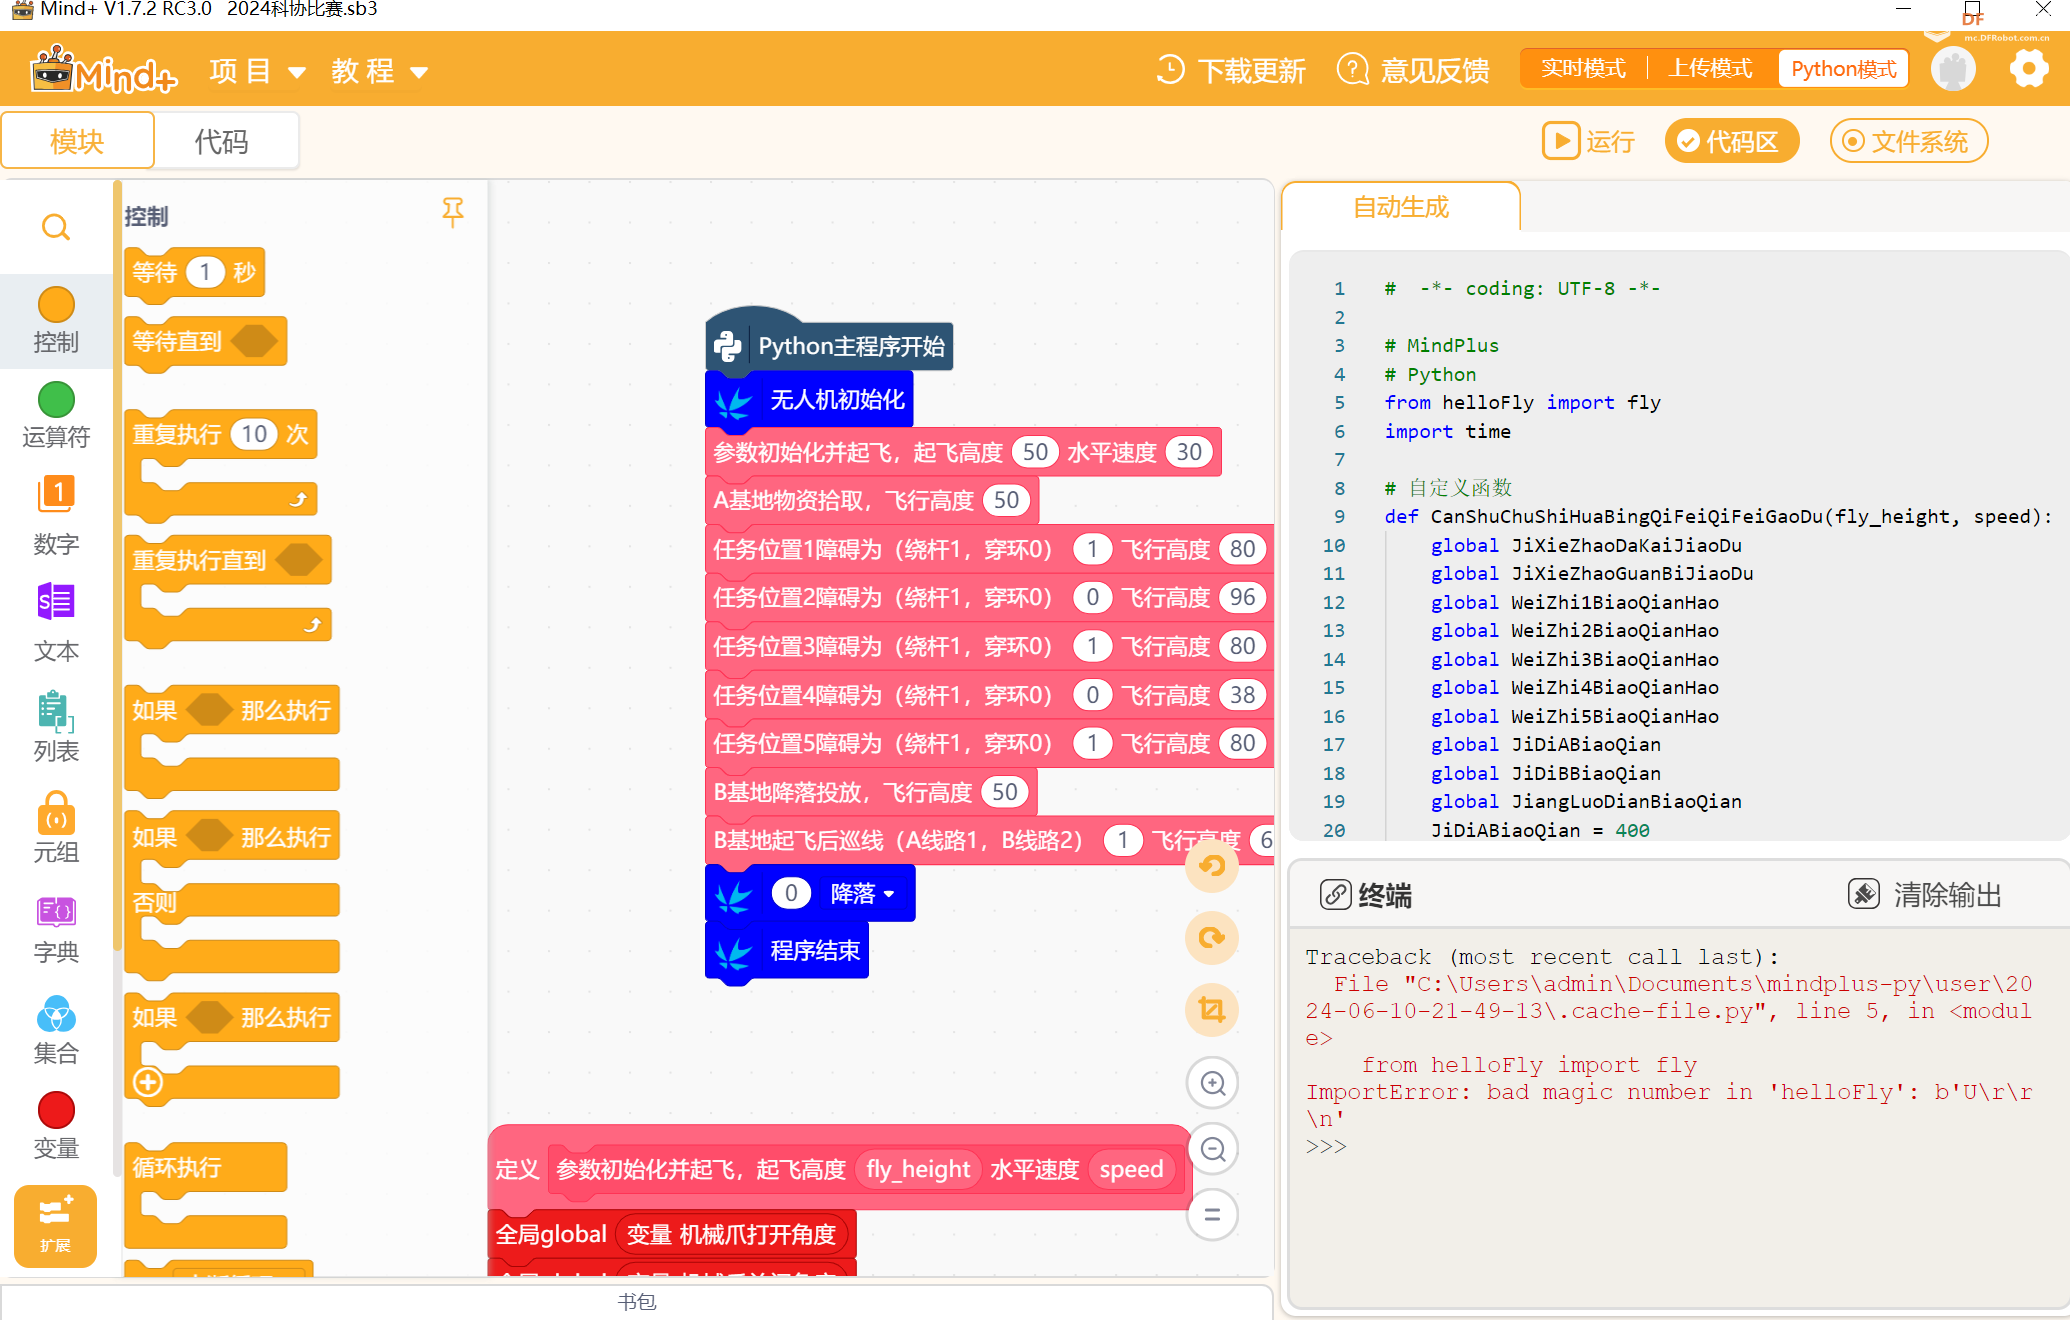Open 意见反馈 feedback
Image resolution: width=2070 pixels, height=1320 pixels.
(1413, 70)
